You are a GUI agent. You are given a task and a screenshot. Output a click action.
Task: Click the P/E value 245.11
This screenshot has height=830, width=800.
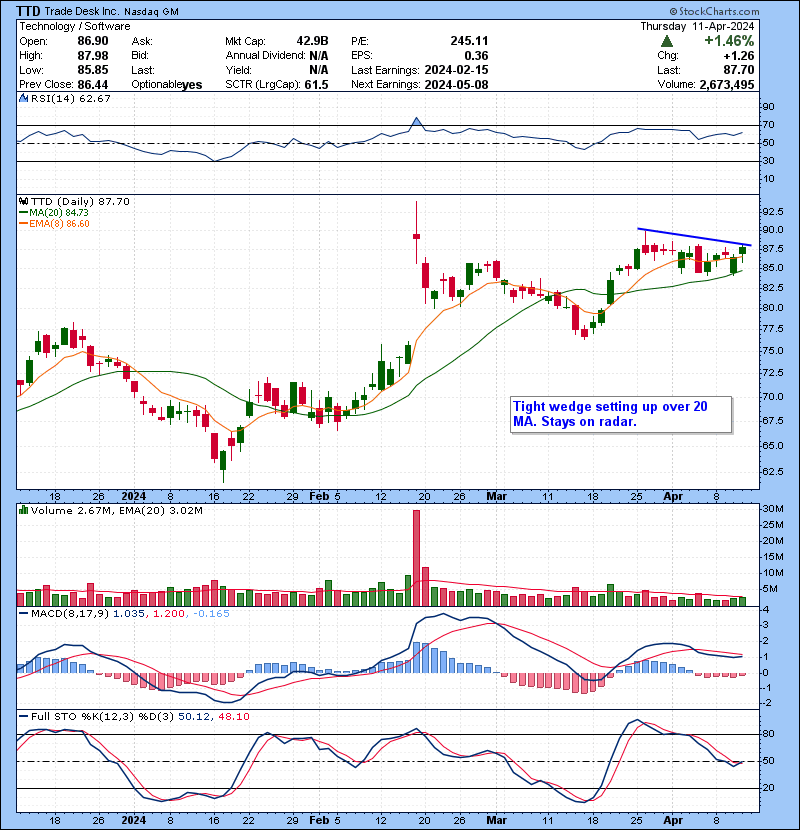click(x=469, y=41)
